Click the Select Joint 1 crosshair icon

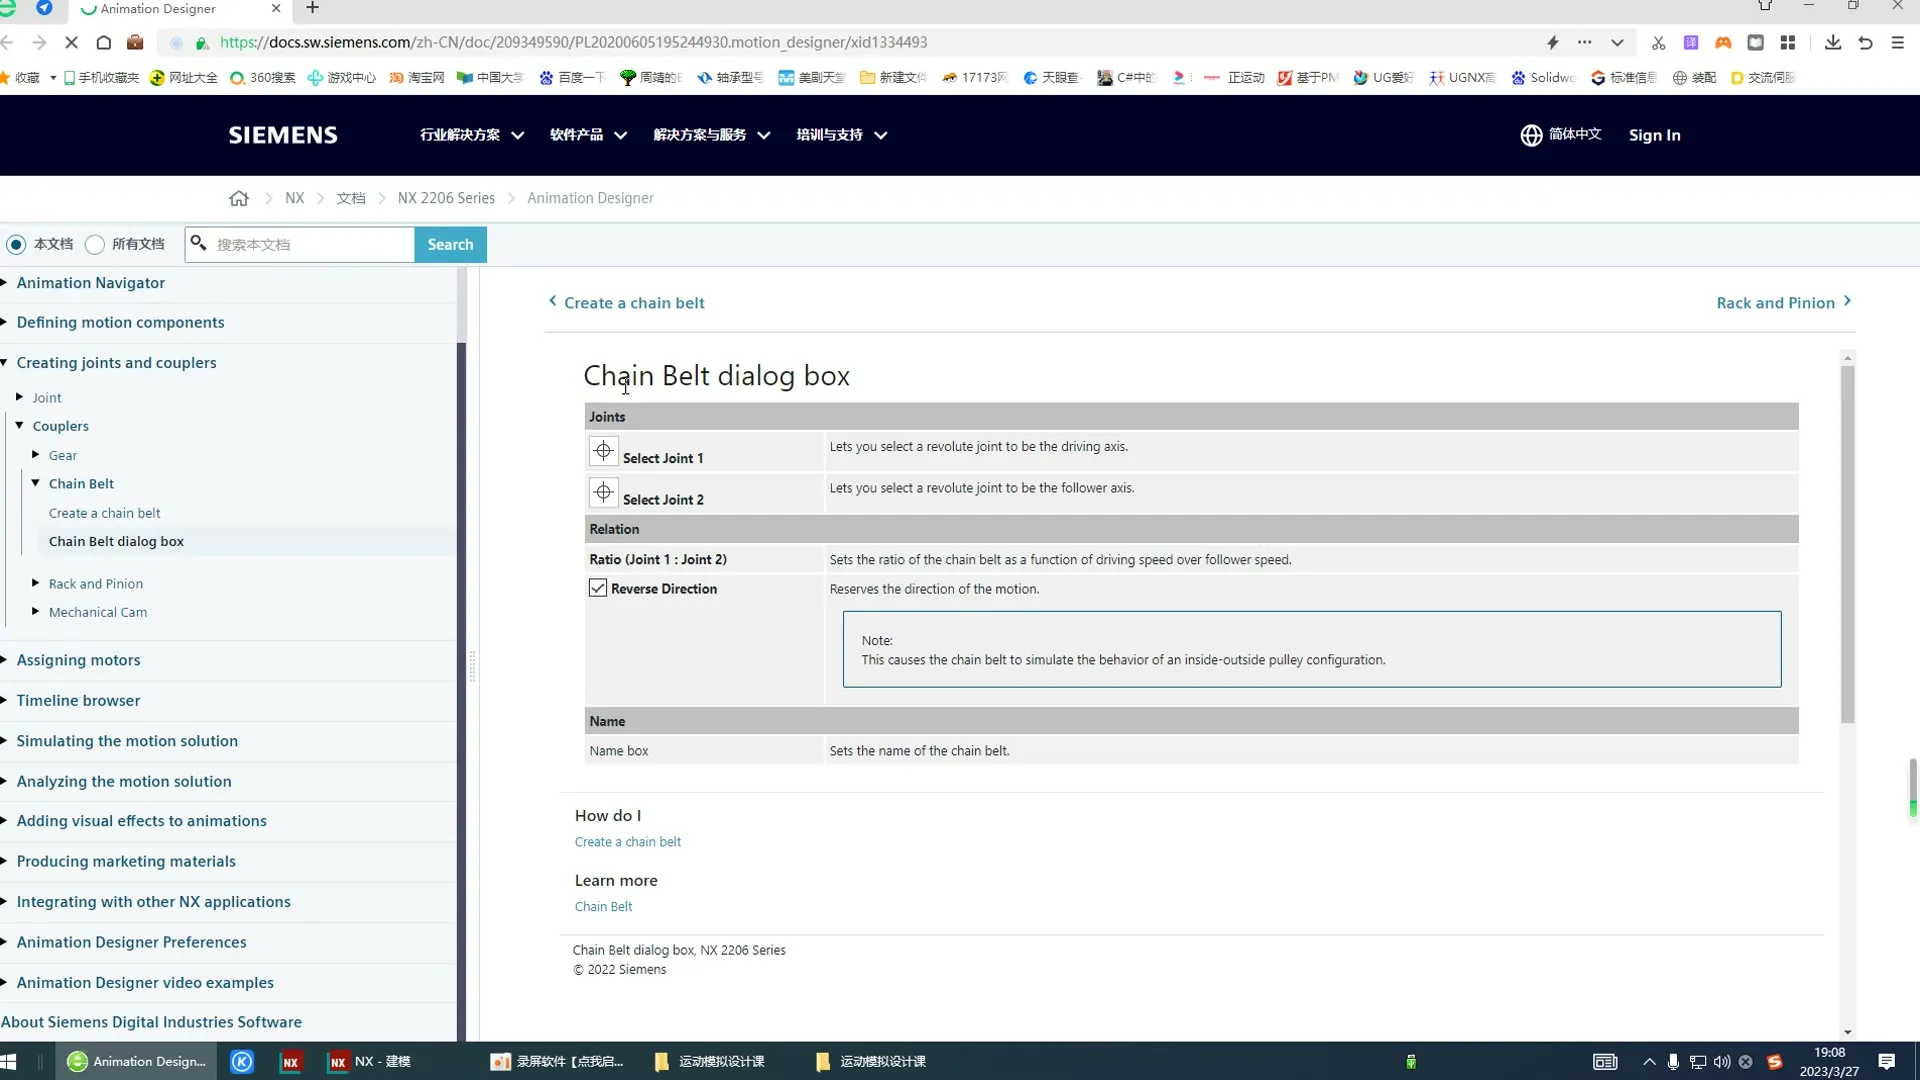603,451
